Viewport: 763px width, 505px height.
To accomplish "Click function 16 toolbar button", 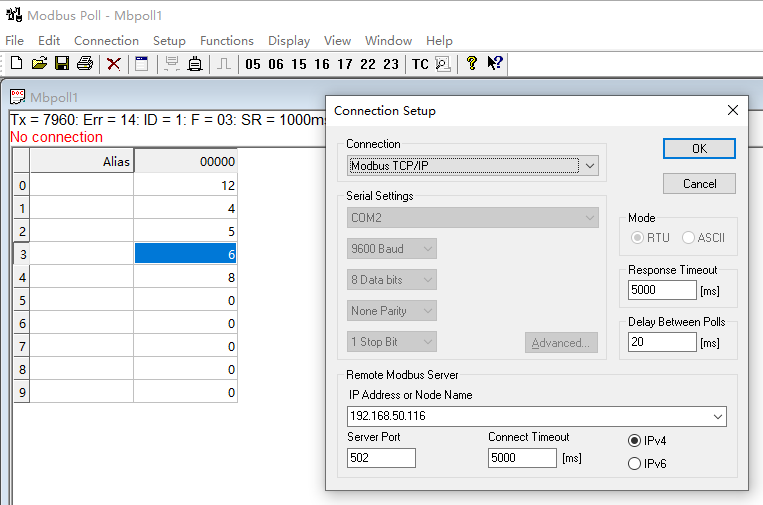I will click(322, 64).
